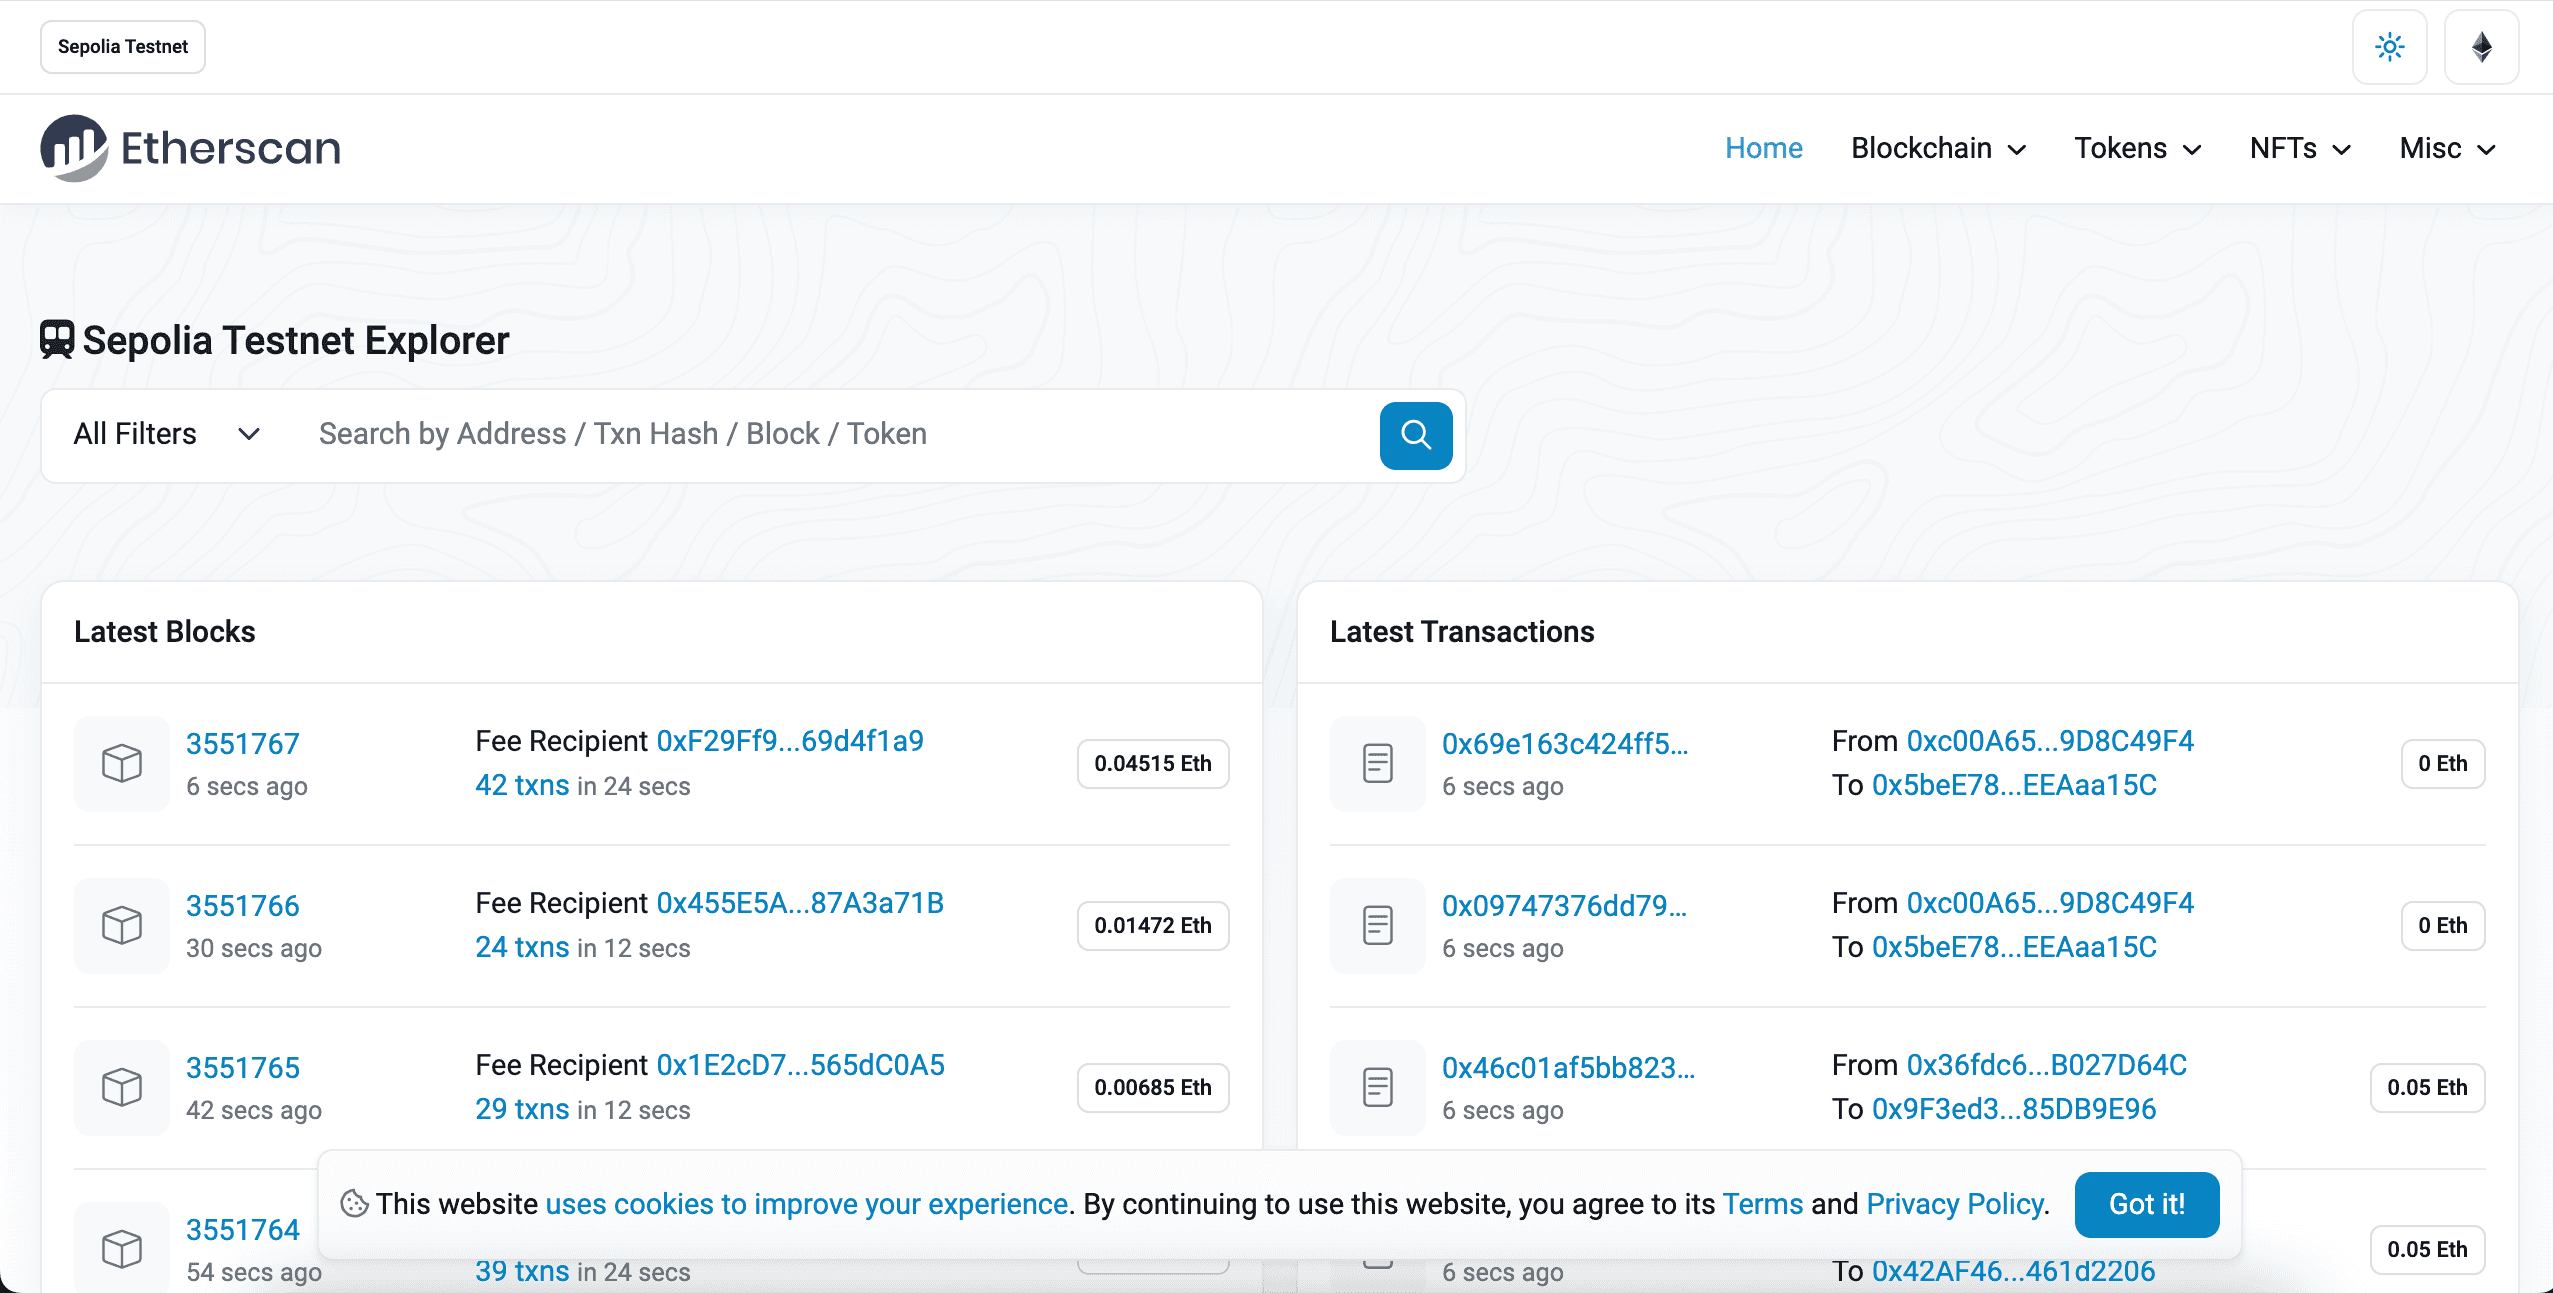Click the transaction document icon for 0x69e163c424ff5
The height and width of the screenshot is (1293, 2553).
[1377, 763]
